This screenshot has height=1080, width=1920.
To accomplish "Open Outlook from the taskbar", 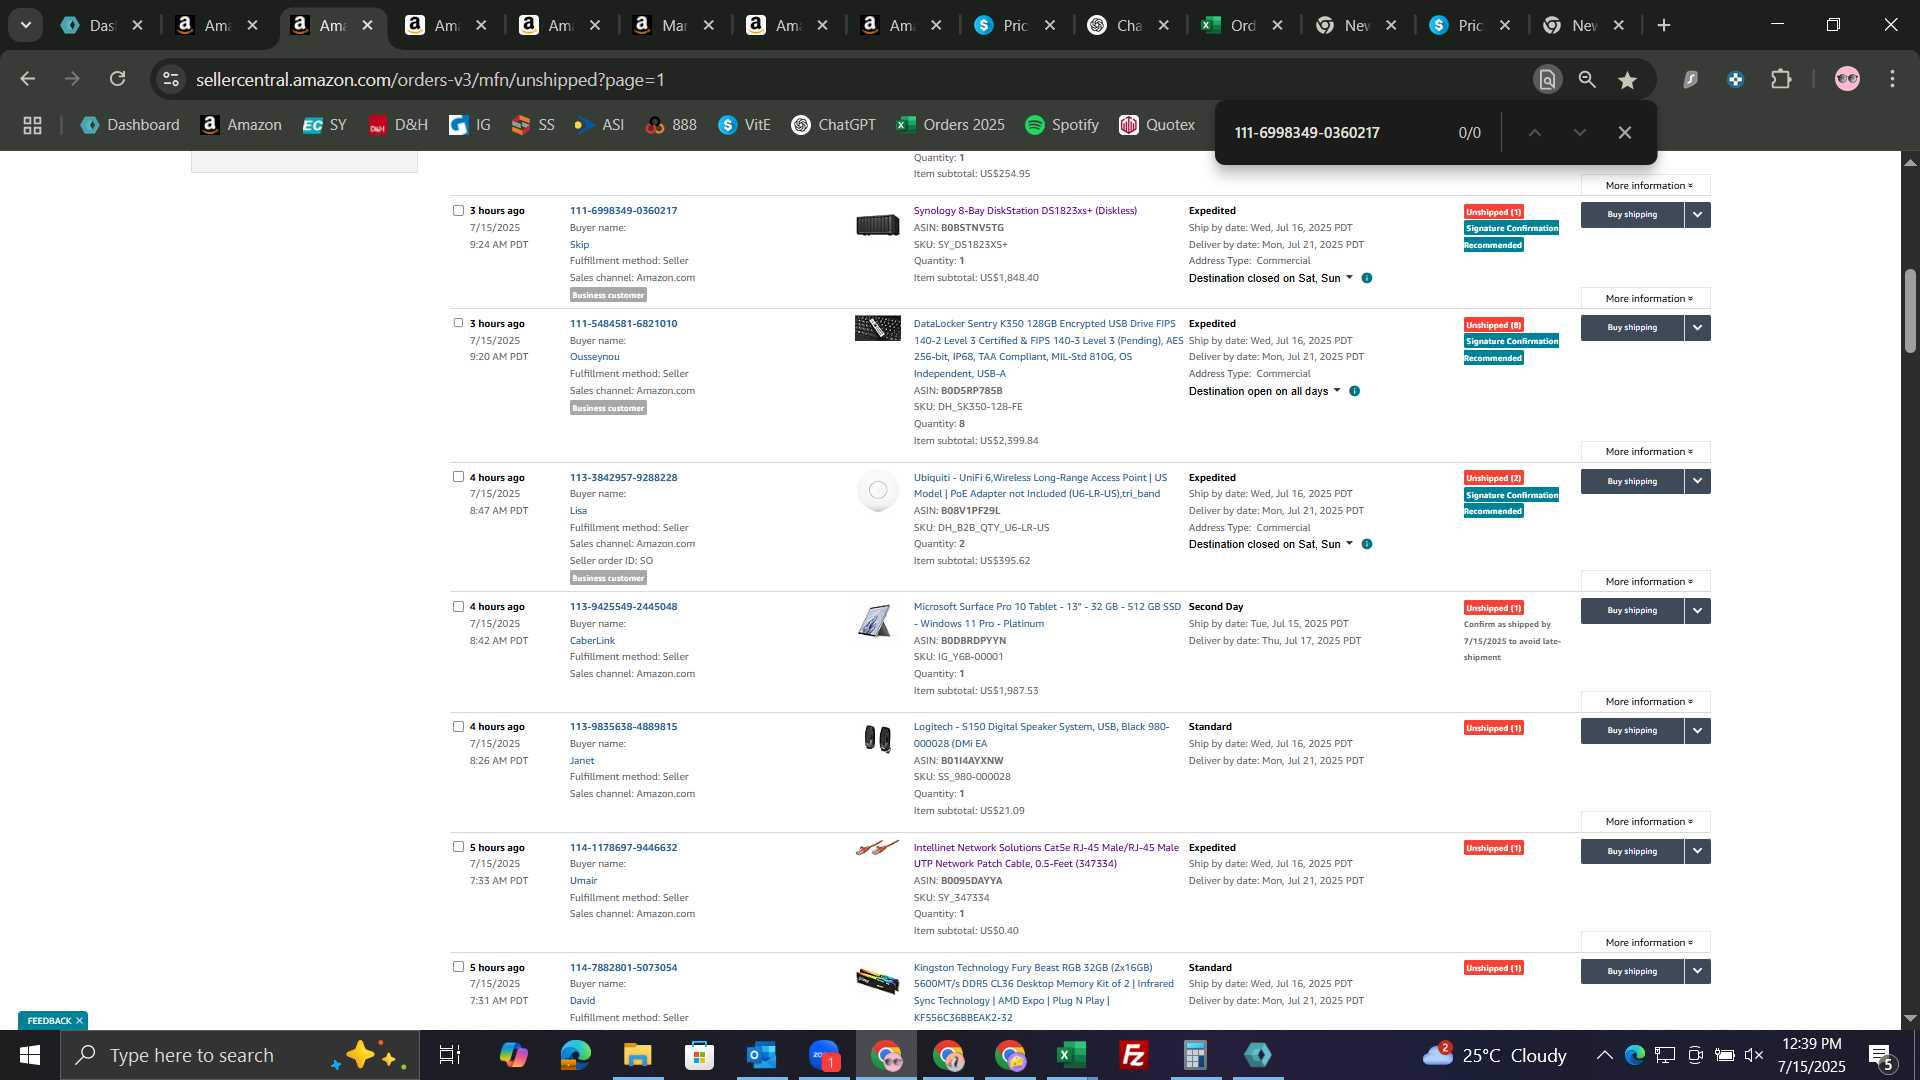I will pos(761,1055).
